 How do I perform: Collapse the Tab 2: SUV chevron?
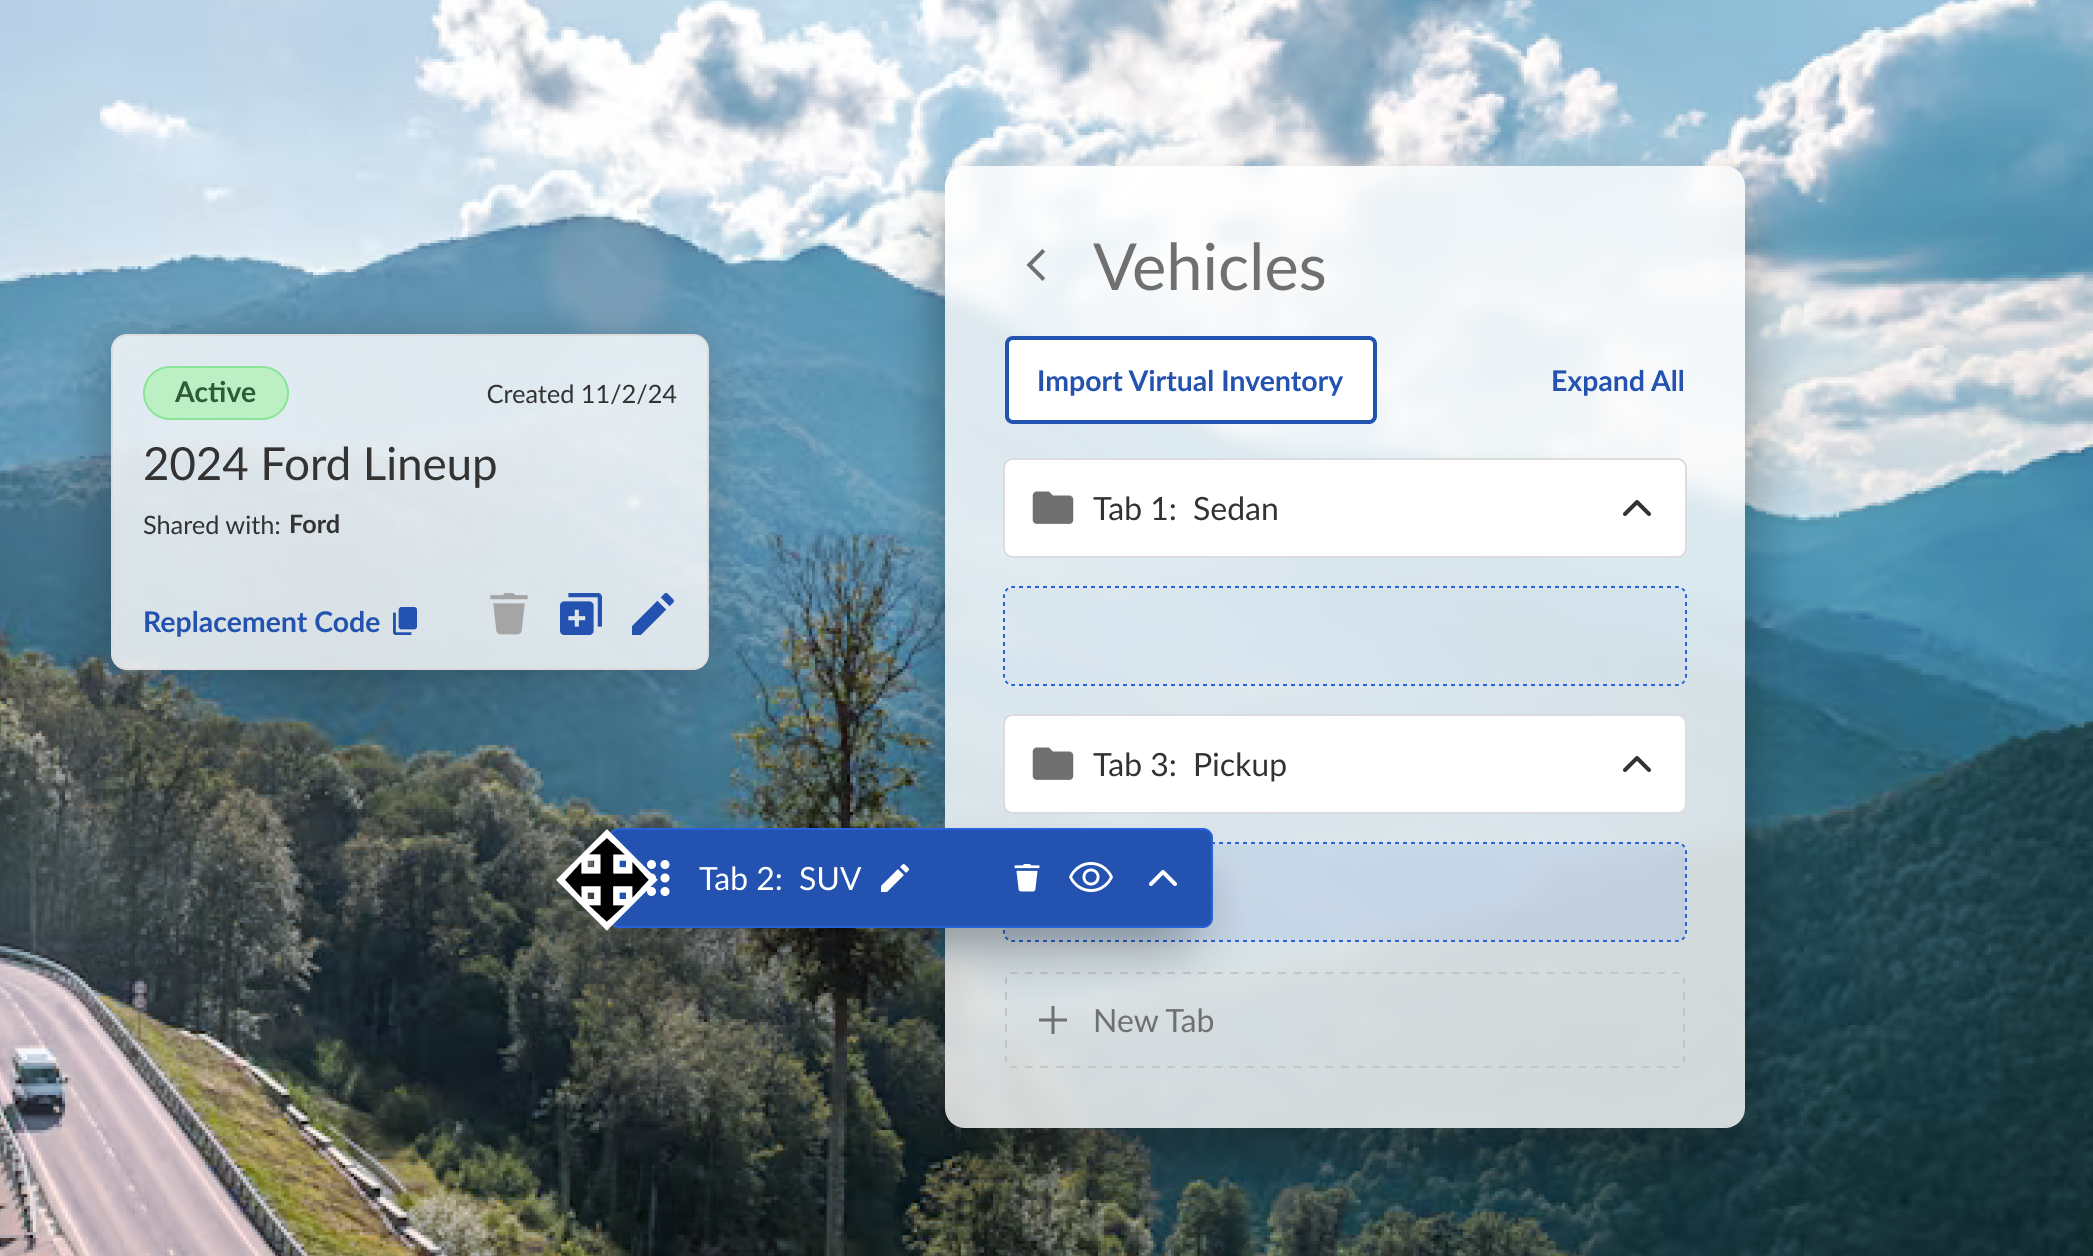[1163, 878]
